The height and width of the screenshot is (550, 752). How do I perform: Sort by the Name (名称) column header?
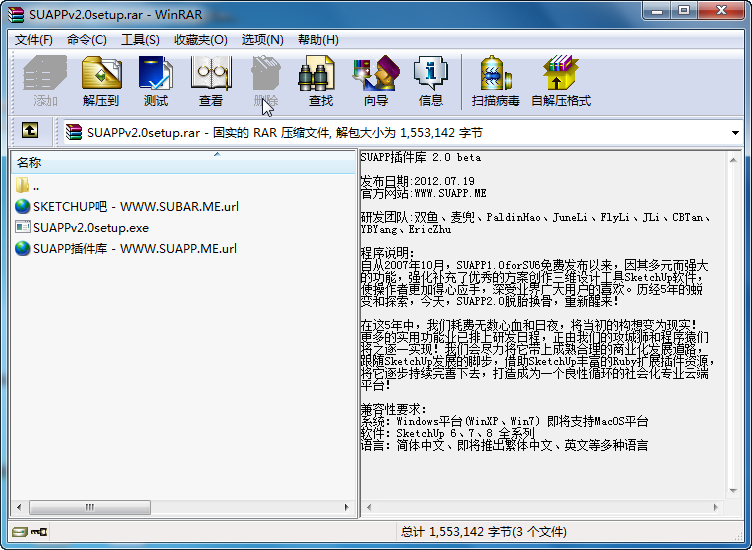point(183,163)
